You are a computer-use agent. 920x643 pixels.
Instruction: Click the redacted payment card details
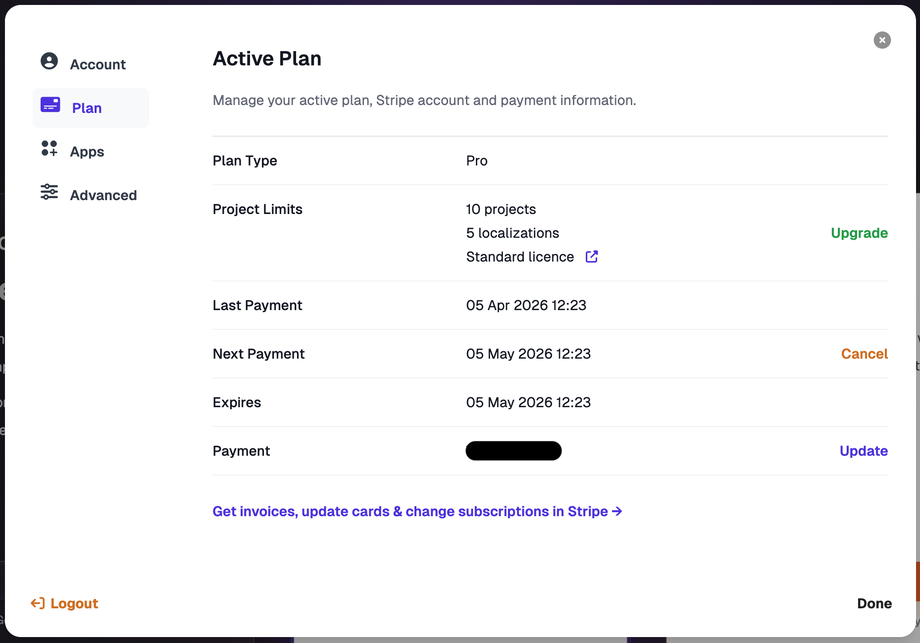click(x=513, y=450)
